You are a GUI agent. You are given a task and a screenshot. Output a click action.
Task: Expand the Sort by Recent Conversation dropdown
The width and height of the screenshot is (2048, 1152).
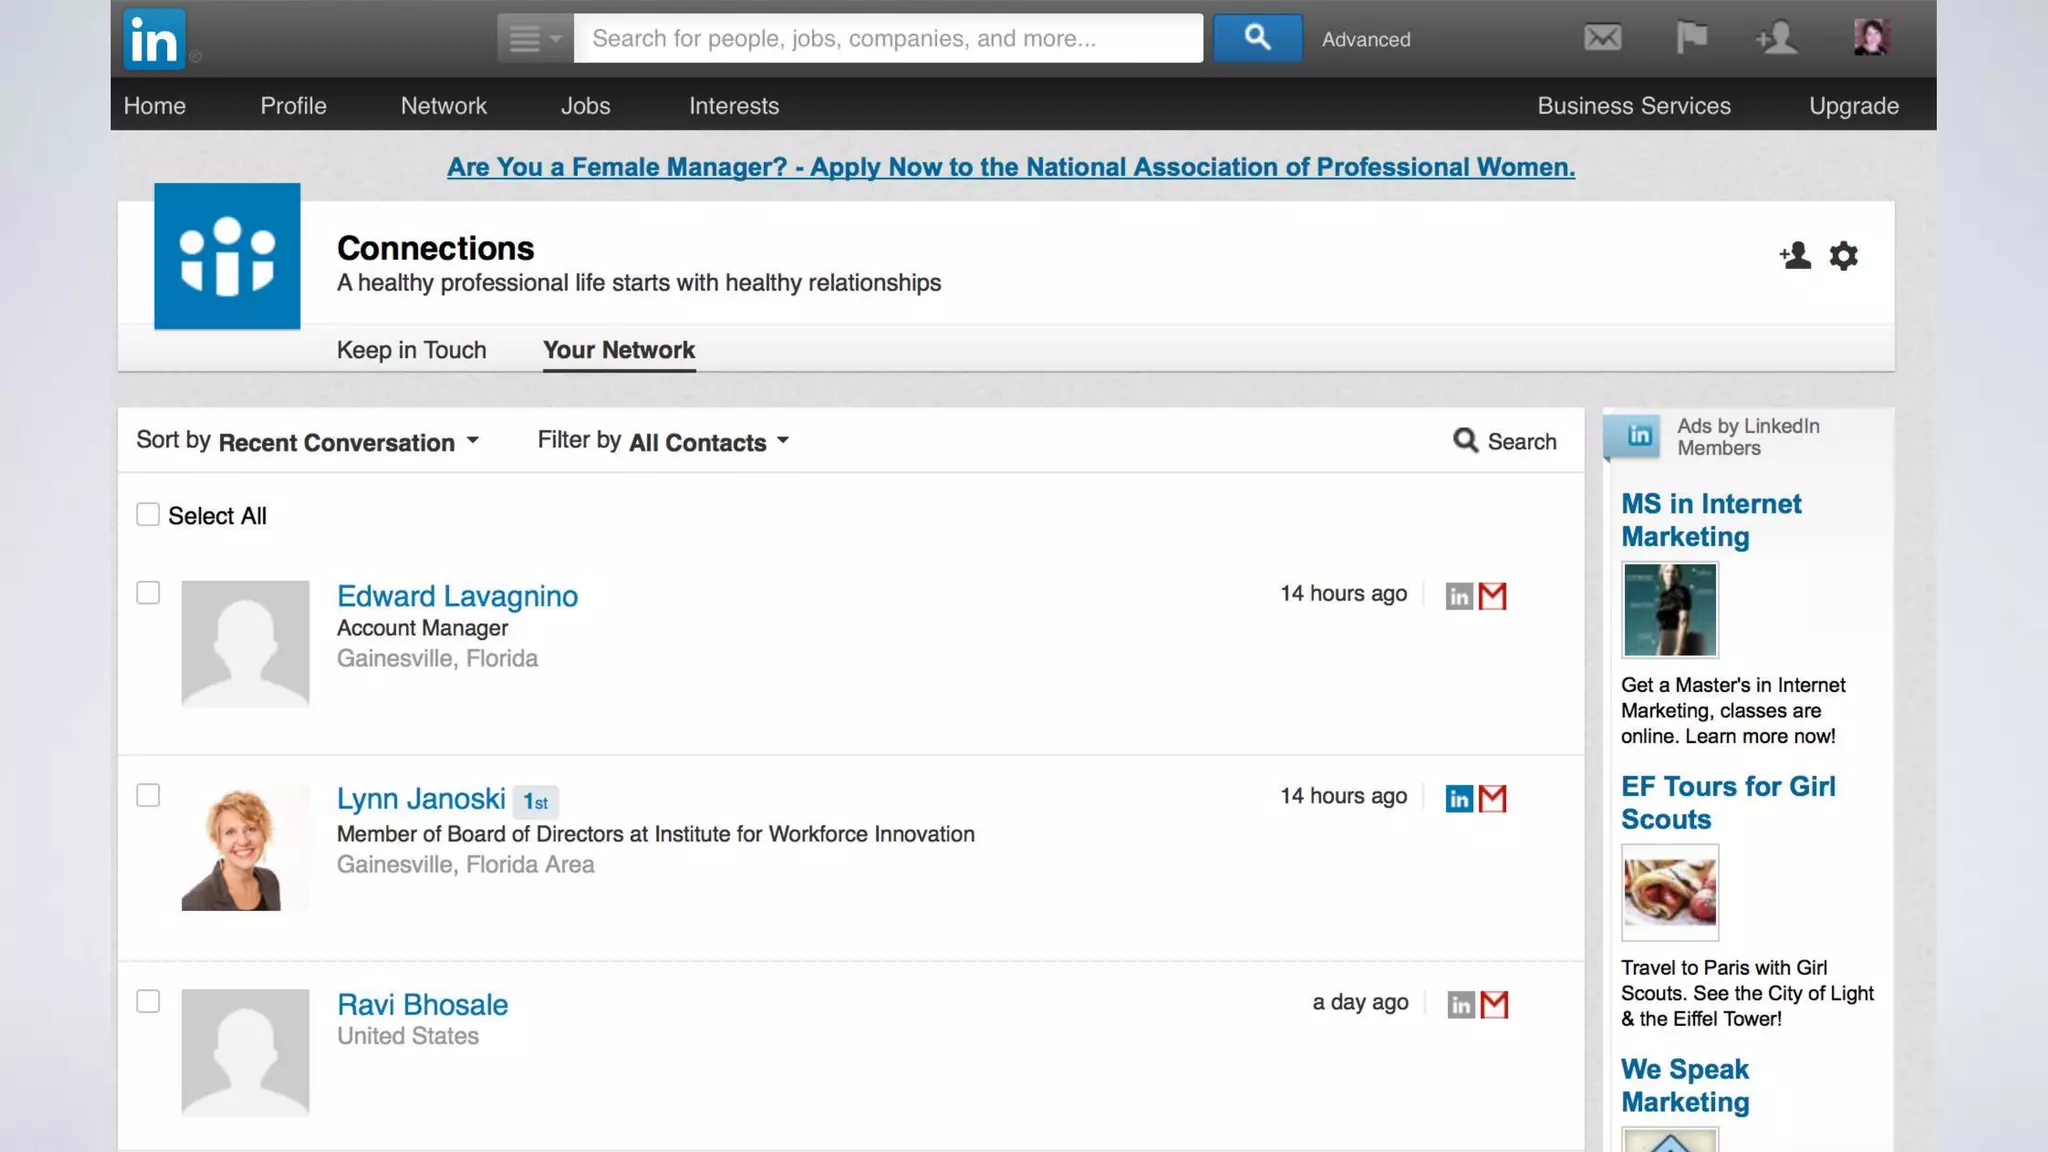point(347,442)
